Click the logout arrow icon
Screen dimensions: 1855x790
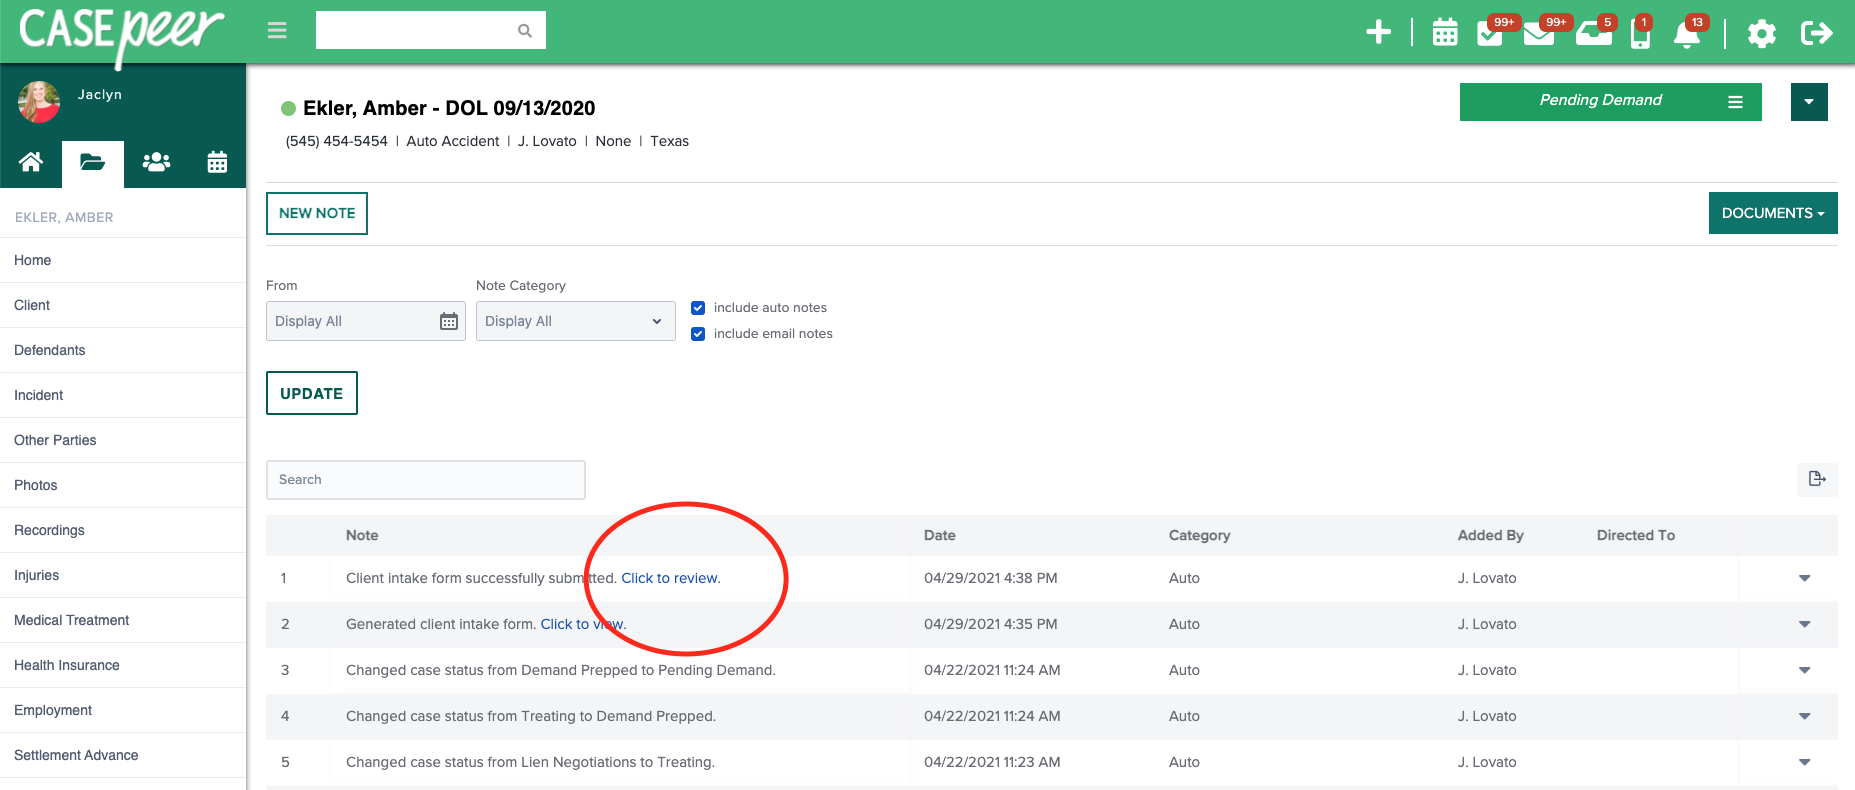click(x=1816, y=33)
